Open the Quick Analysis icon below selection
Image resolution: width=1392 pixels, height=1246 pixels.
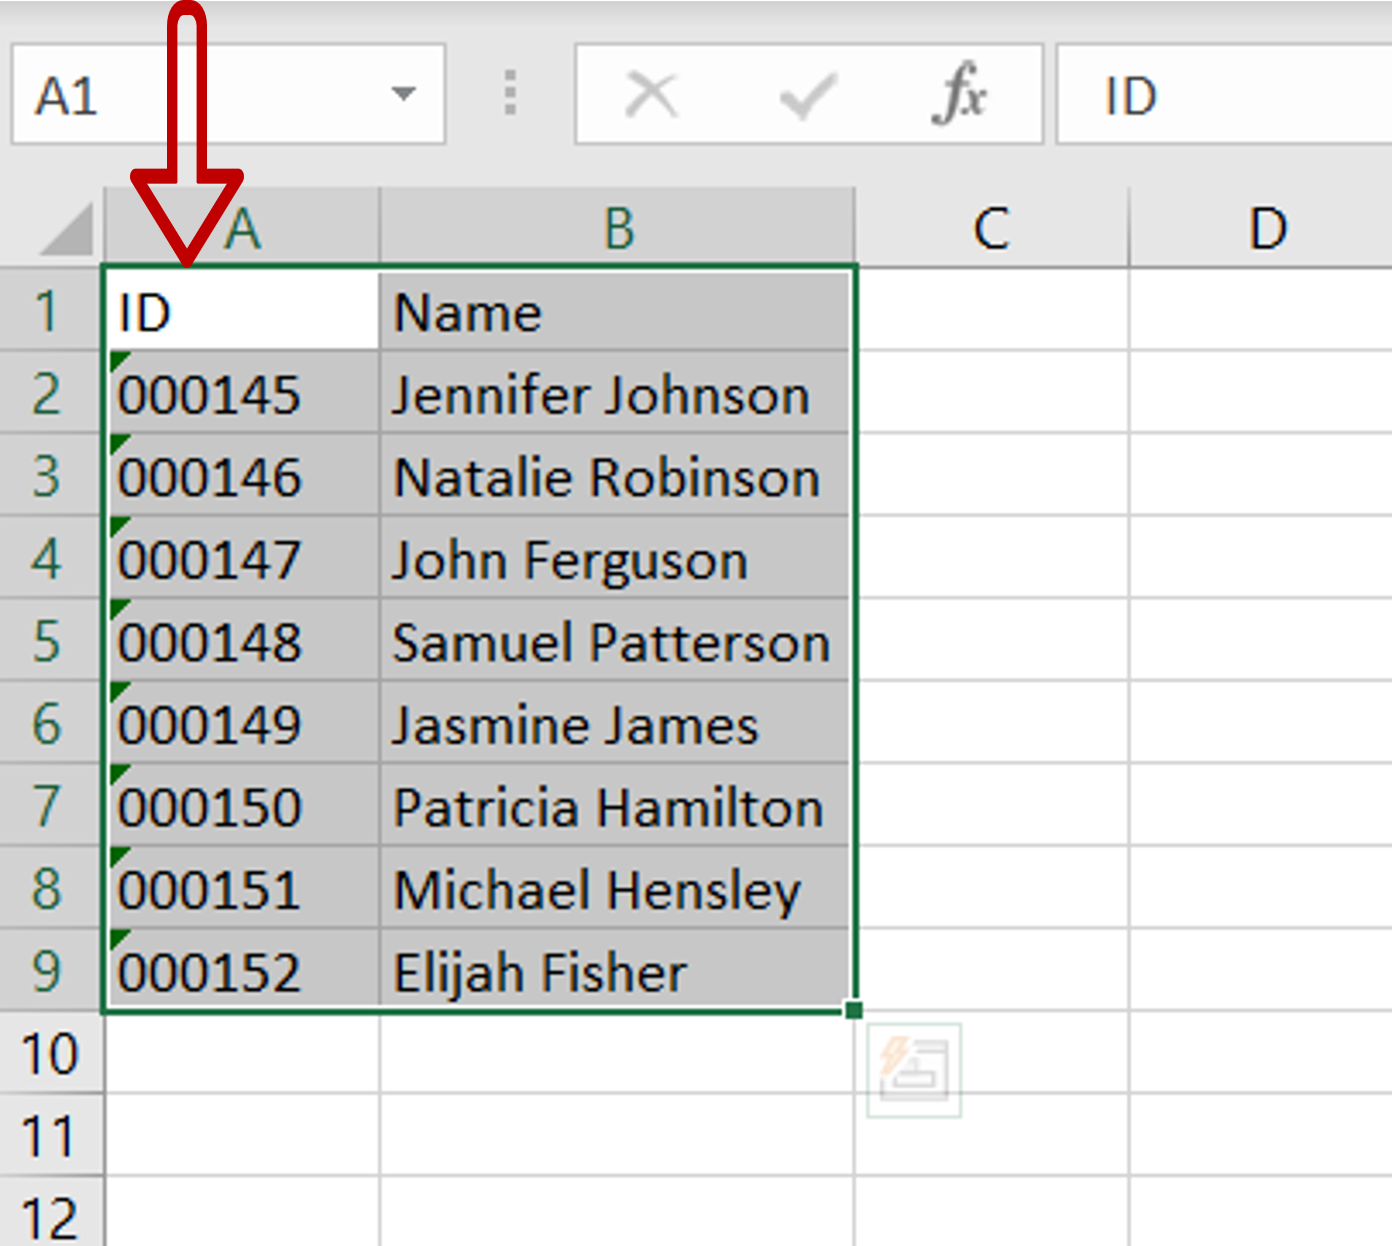[x=914, y=1070]
